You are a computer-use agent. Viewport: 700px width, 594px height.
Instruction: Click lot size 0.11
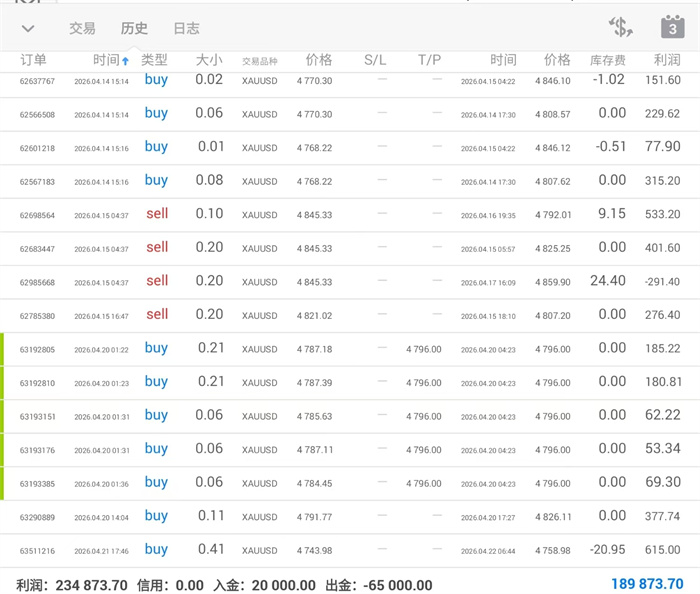point(211,516)
